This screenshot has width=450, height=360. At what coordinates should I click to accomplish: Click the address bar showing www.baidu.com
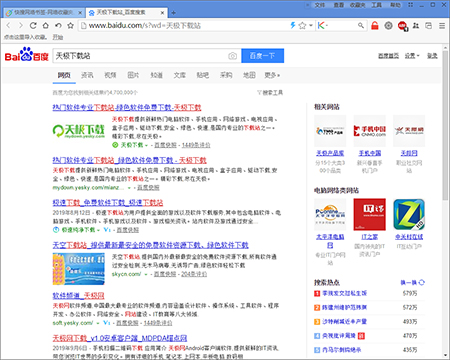[x=183, y=25]
